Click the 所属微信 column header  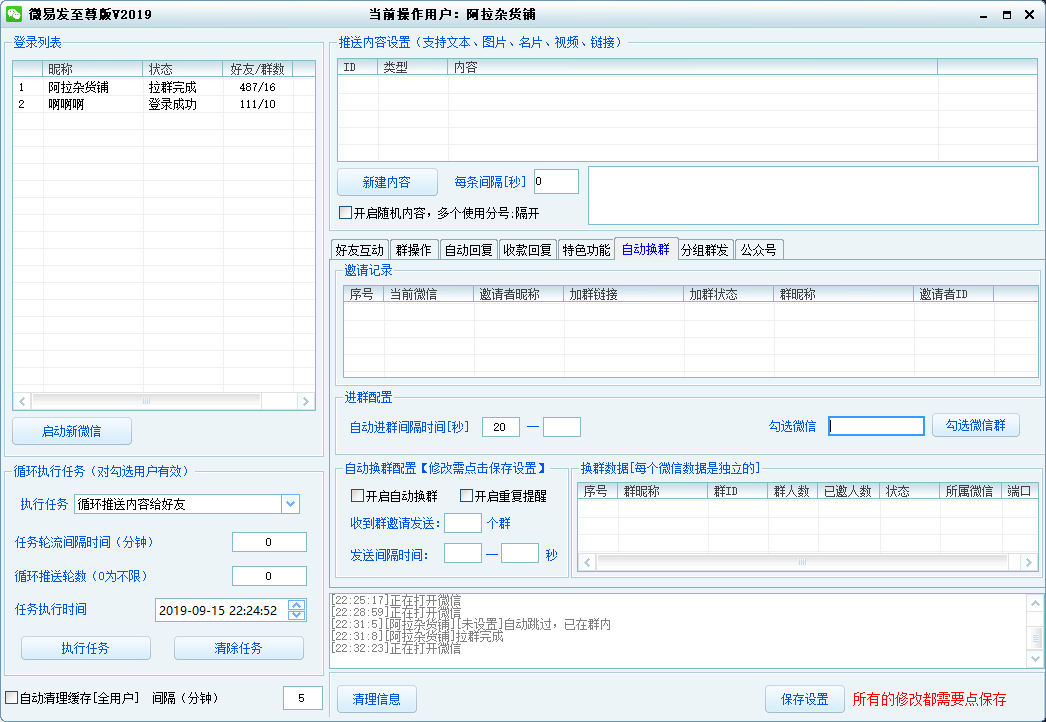pyautogui.click(x=971, y=491)
